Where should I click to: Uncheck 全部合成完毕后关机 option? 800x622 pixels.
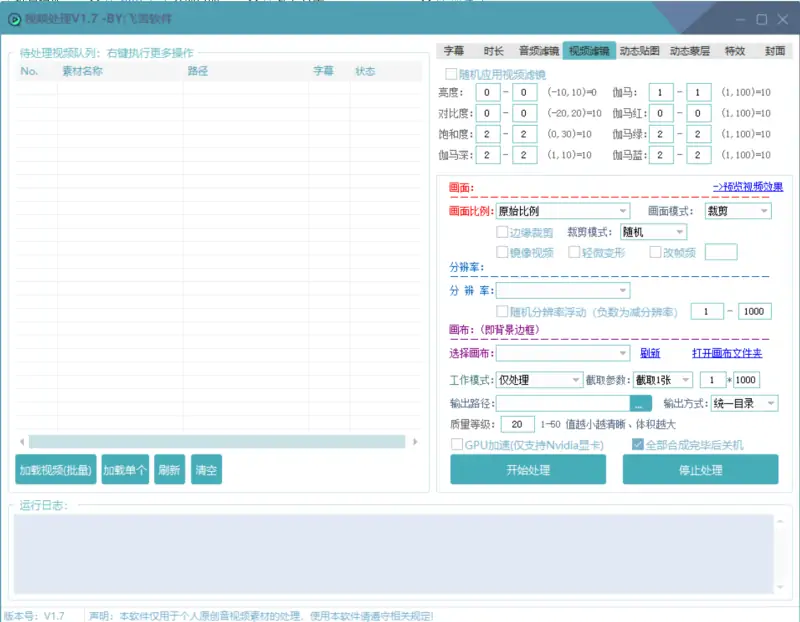(x=637, y=445)
